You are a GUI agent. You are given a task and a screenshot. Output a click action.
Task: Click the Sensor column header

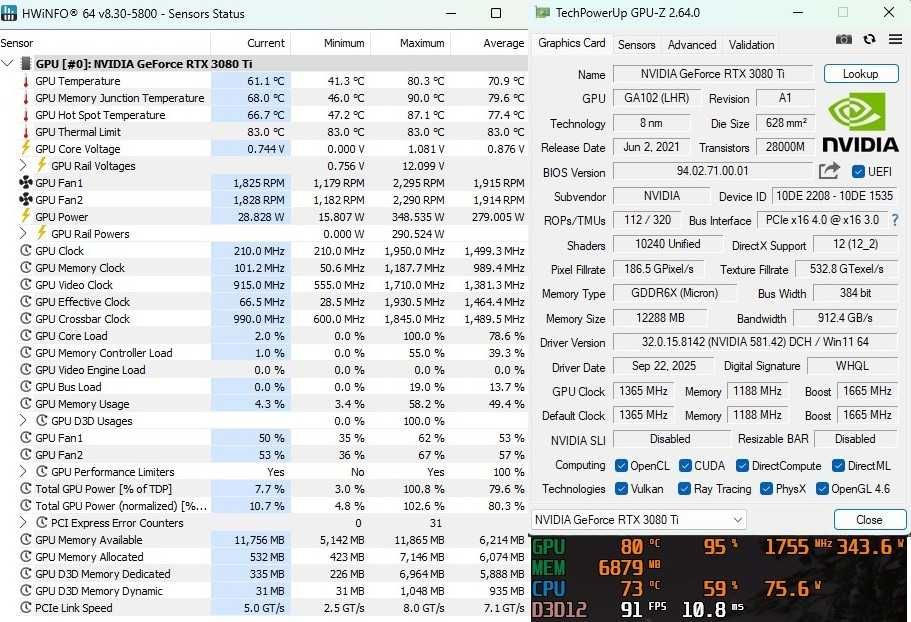(x=105, y=43)
